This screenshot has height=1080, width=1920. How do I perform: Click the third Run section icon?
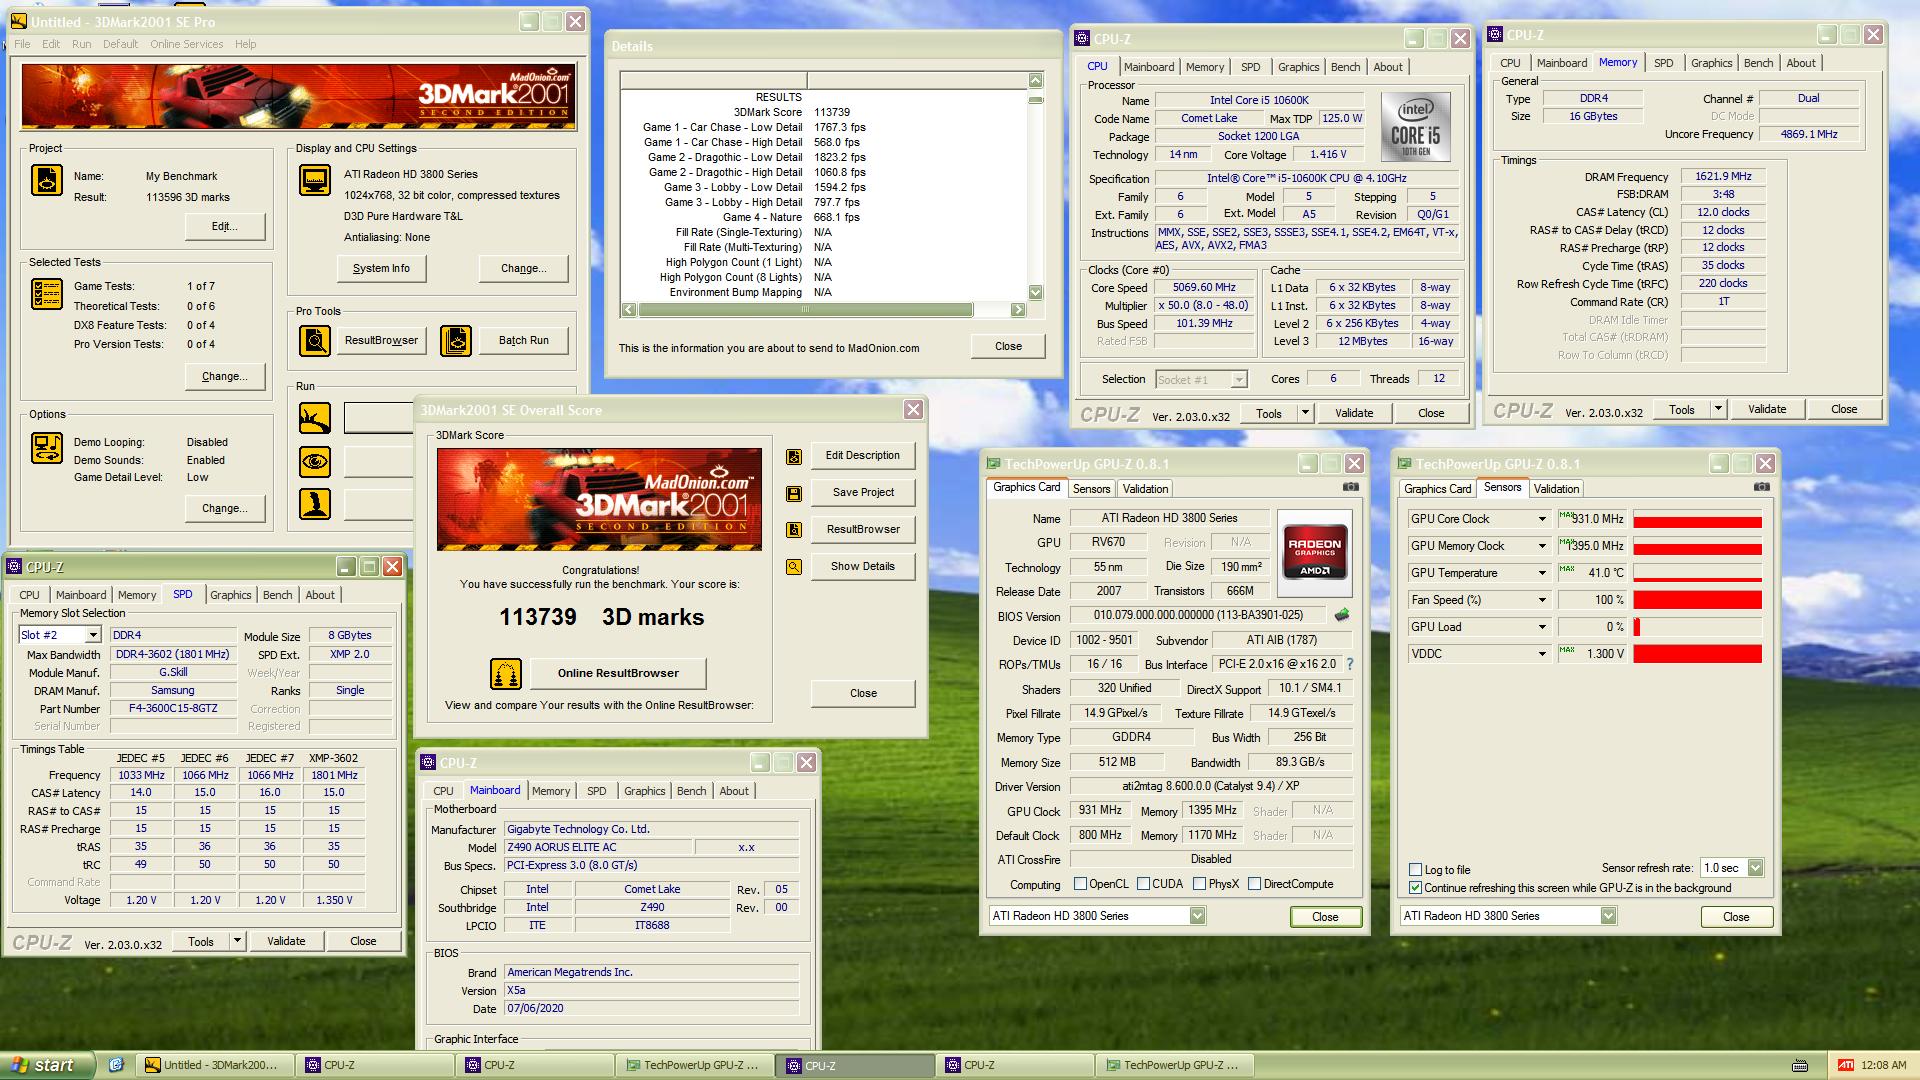[315, 504]
